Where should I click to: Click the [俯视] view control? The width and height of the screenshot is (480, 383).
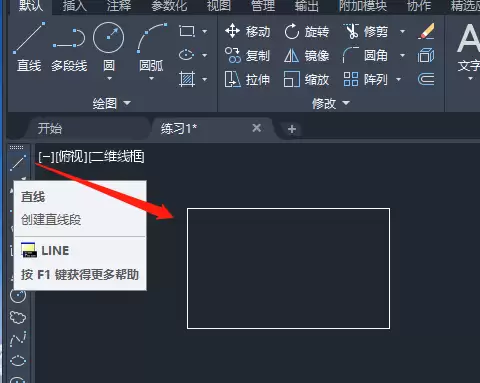point(71,157)
